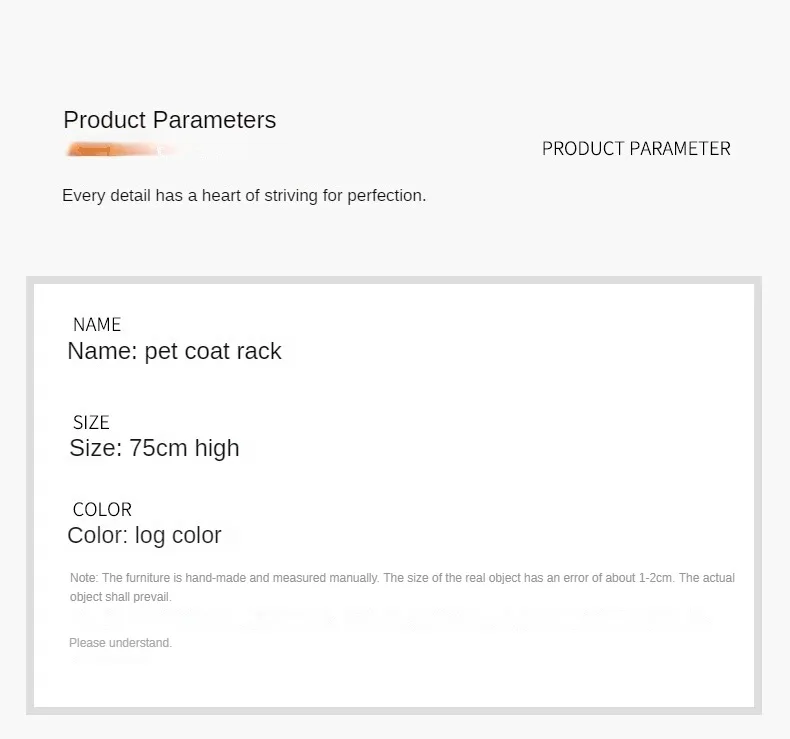
Task: Click the '75cm high' size value
Action: point(184,448)
